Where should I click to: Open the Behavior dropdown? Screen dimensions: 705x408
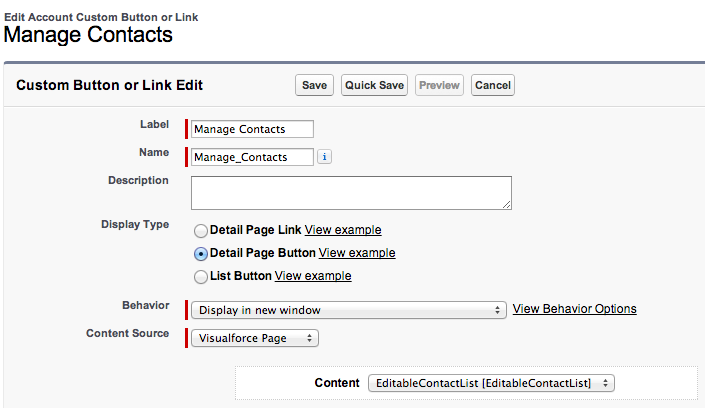click(x=349, y=310)
